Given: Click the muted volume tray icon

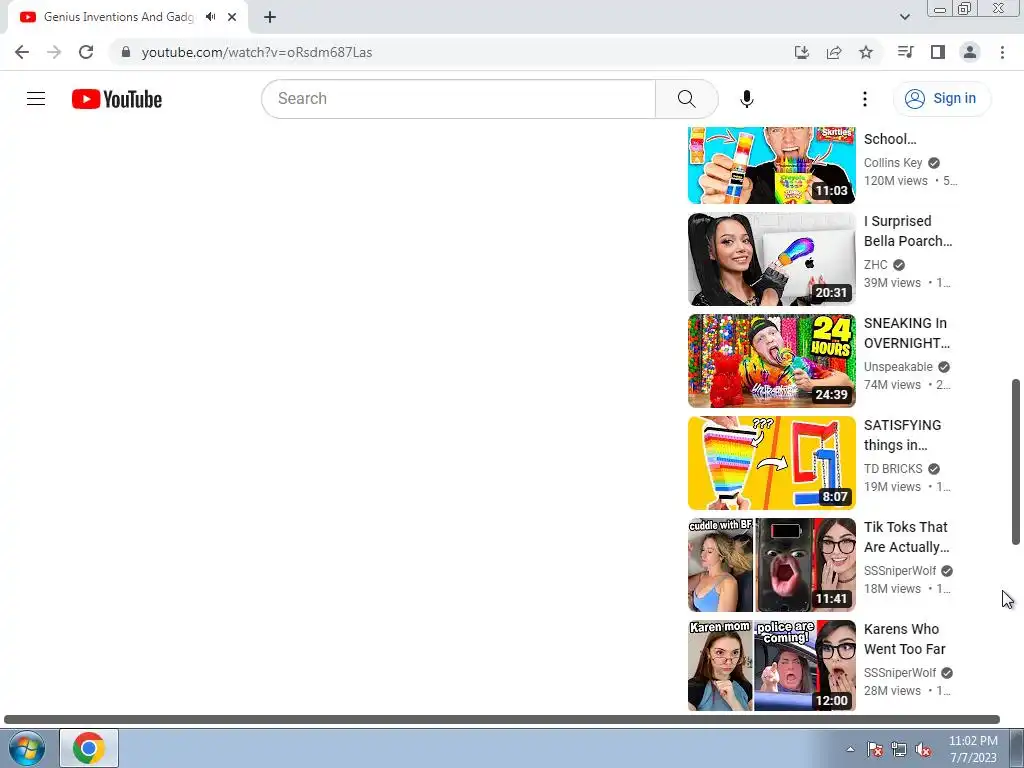Looking at the screenshot, I should point(923,749).
